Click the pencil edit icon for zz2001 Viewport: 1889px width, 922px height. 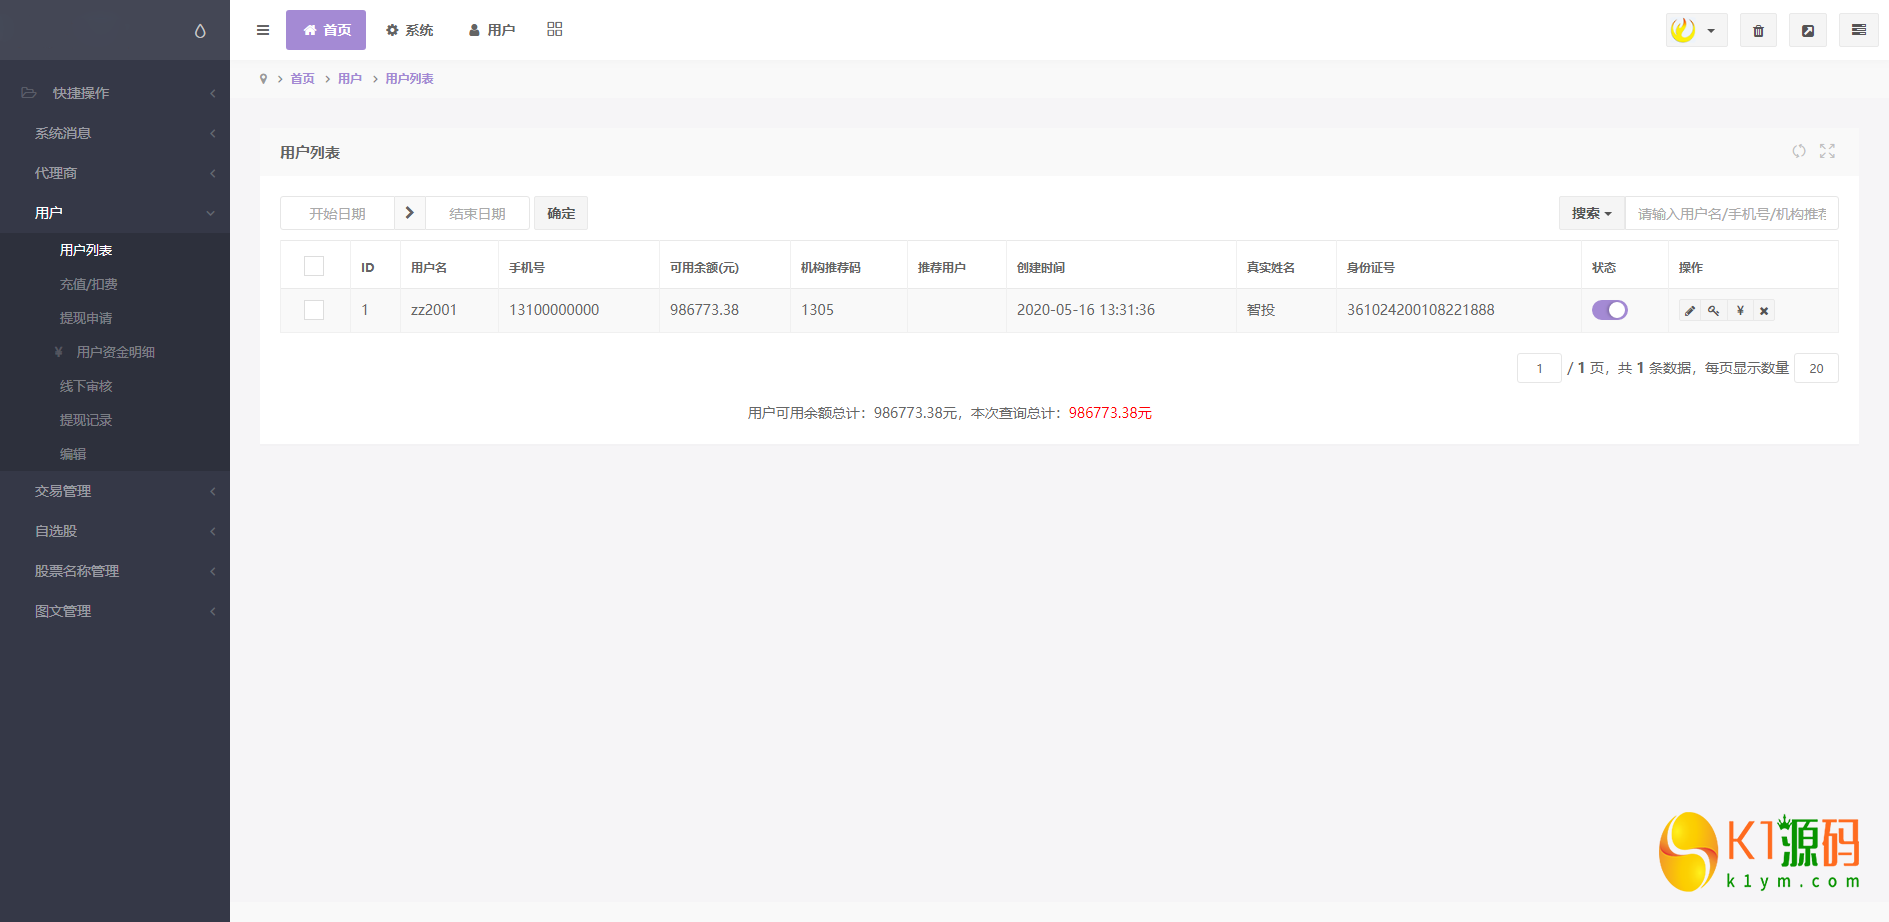1690,311
